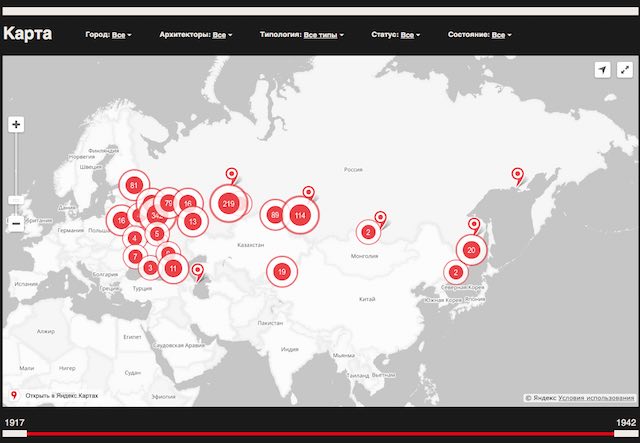The image size is (640, 443).
Task: Open cluster 16 adjacent to cluster 79
Action: (x=188, y=203)
